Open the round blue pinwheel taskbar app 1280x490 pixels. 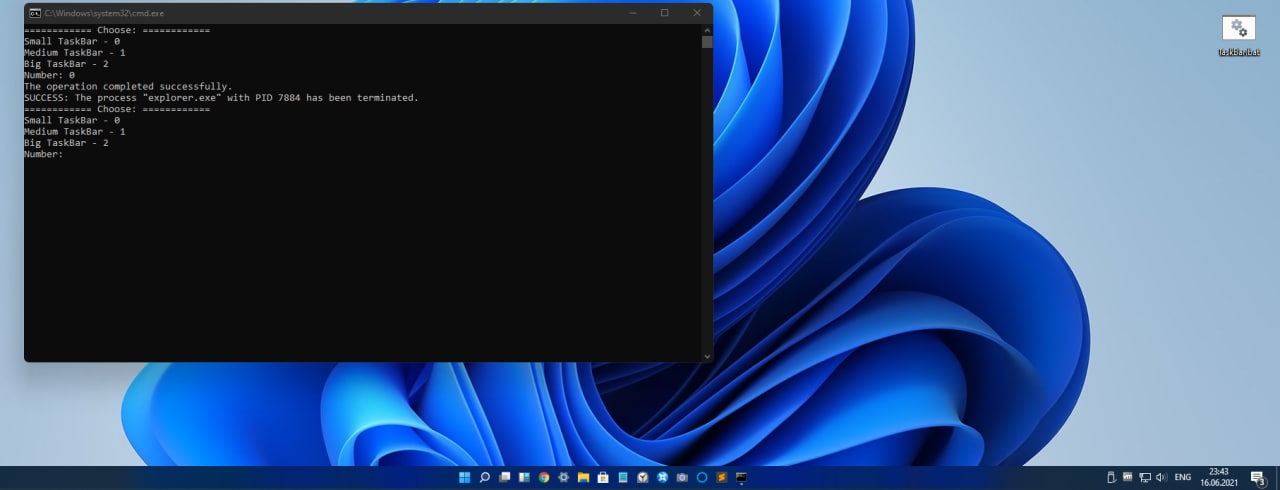662,477
